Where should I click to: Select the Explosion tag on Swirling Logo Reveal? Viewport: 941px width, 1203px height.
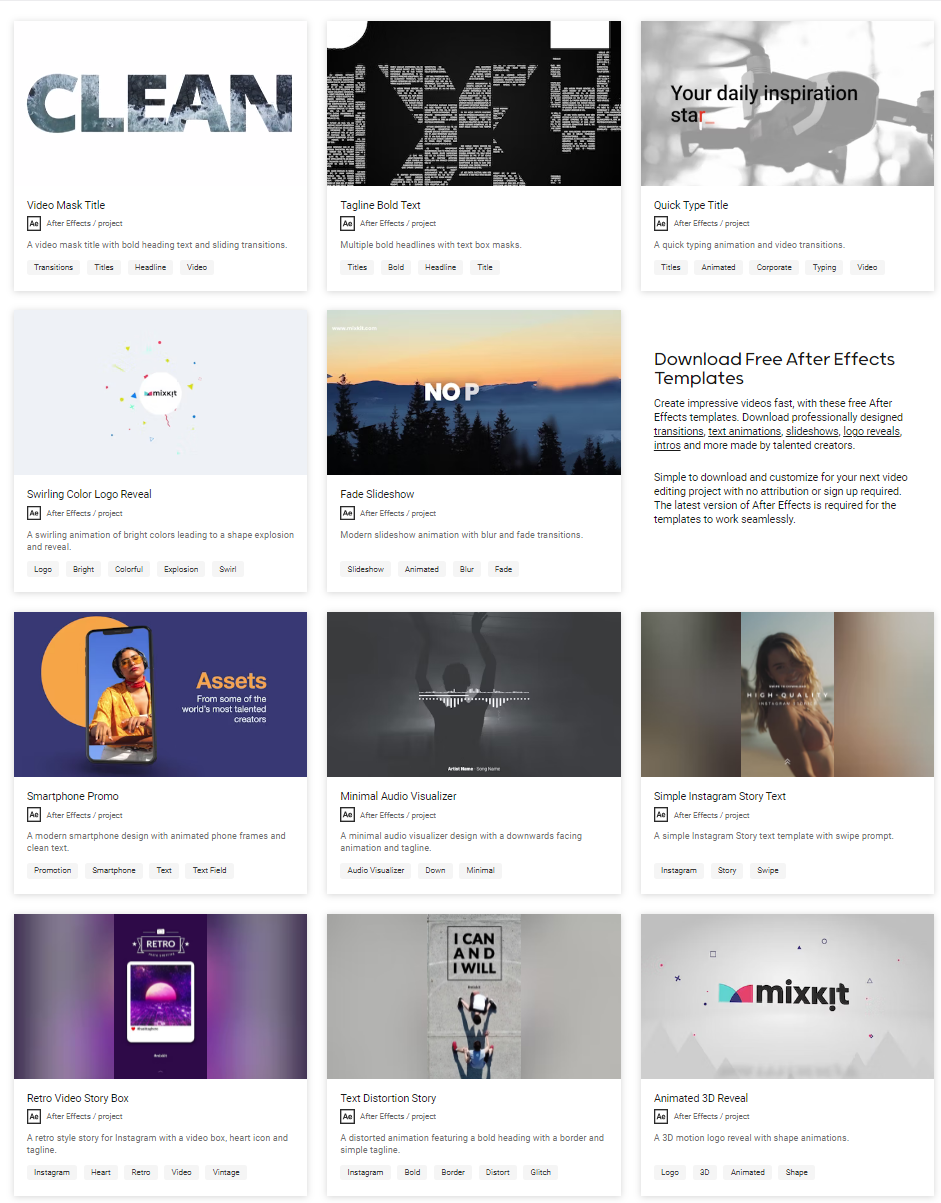pyautogui.click(x=181, y=569)
